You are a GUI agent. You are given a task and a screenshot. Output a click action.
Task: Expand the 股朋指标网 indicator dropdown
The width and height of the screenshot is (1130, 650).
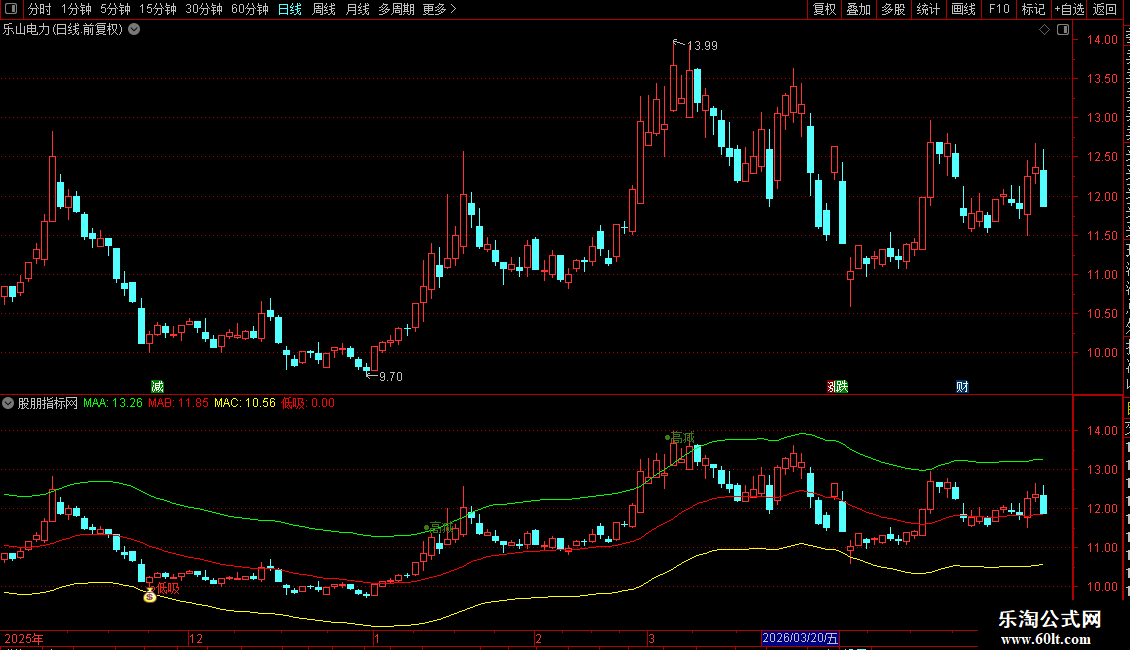(x=8, y=403)
